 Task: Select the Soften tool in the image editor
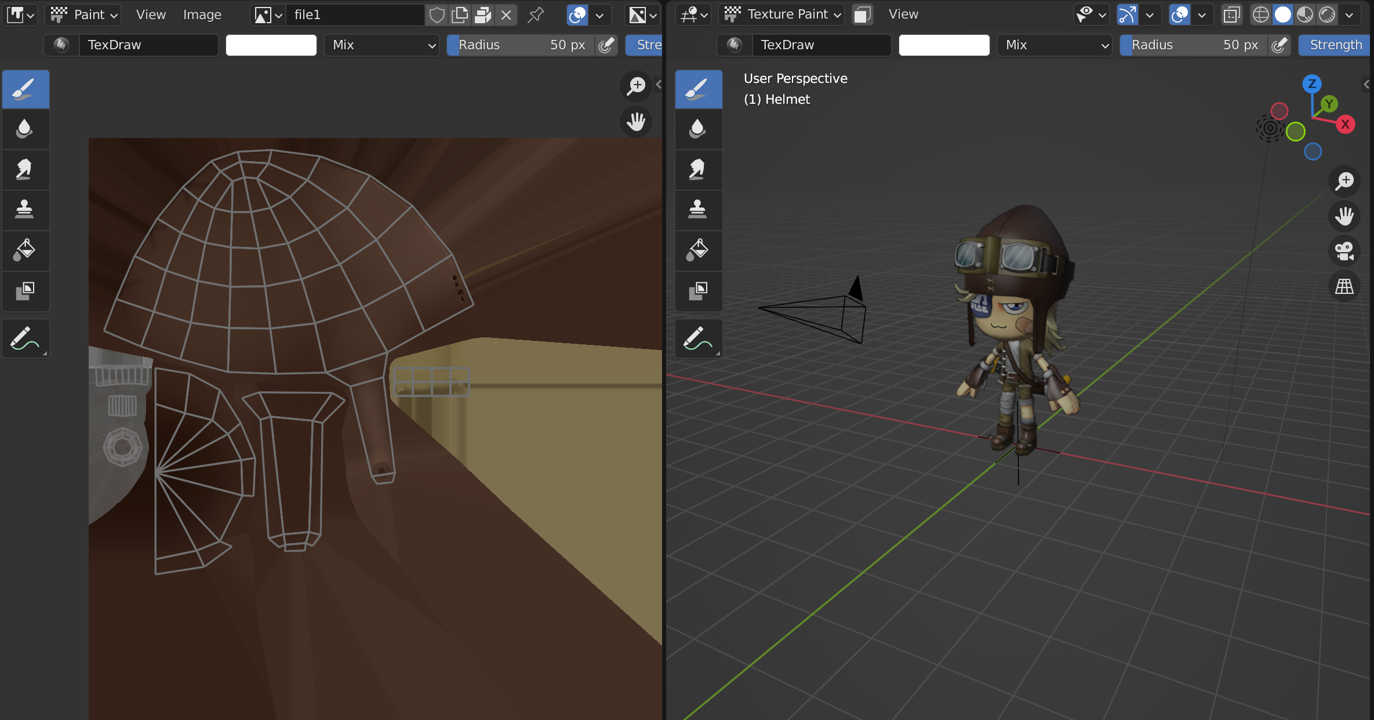coord(25,129)
